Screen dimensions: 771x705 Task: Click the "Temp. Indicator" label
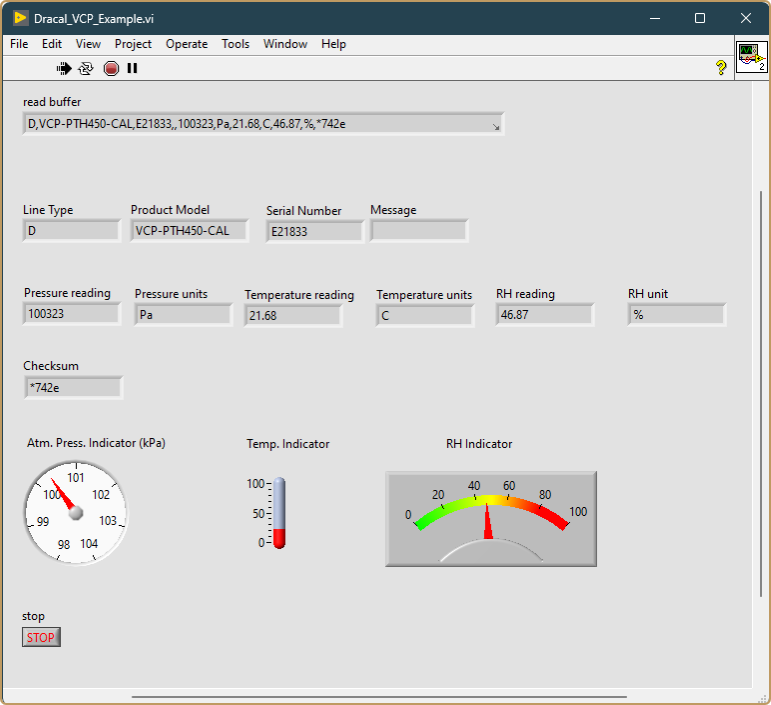tap(288, 444)
